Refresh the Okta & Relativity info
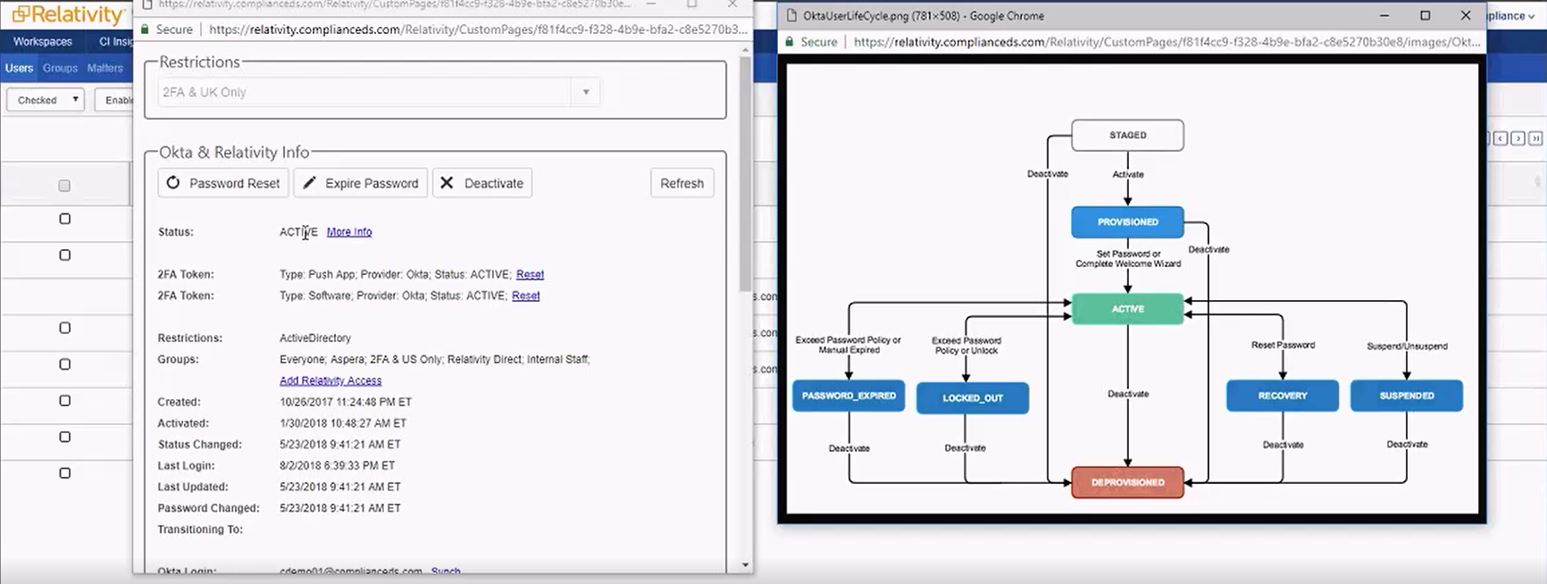Screen dimensions: 1547x584 pyautogui.click(x=682, y=183)
